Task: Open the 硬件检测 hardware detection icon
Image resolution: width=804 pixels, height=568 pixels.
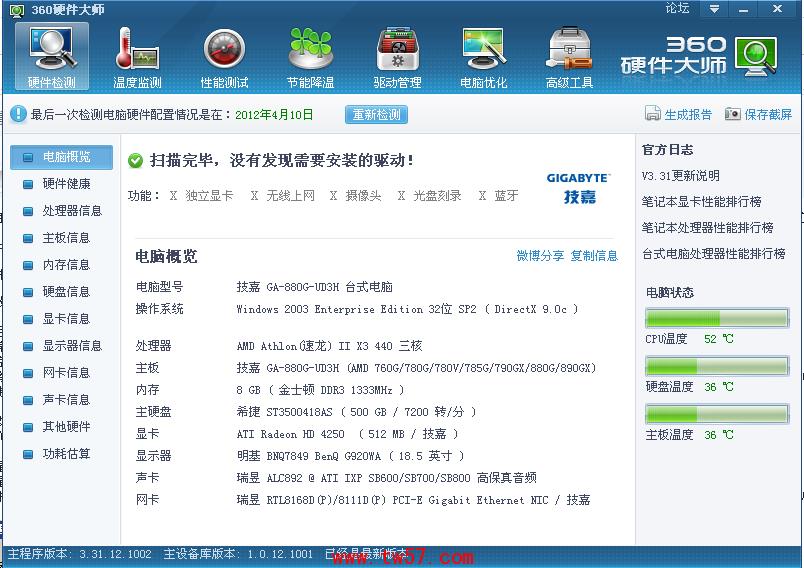Action: tap(51, 50)
